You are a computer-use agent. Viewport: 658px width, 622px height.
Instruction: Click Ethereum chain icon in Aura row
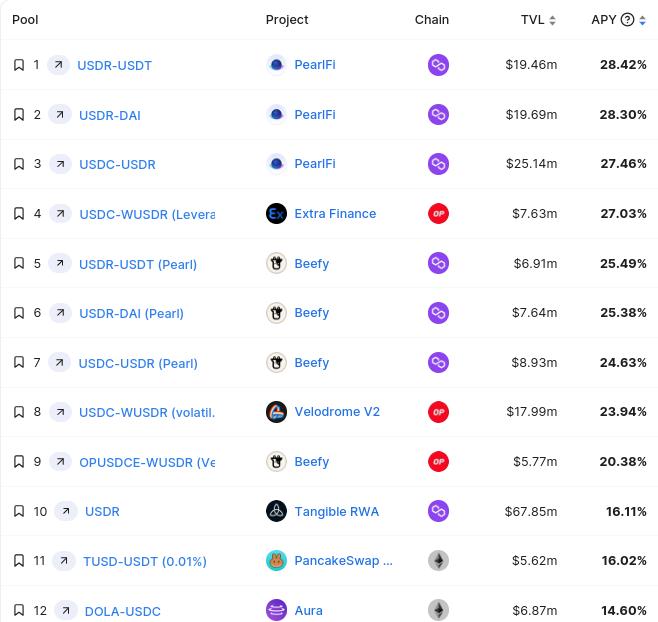click(x=438, y=610)
